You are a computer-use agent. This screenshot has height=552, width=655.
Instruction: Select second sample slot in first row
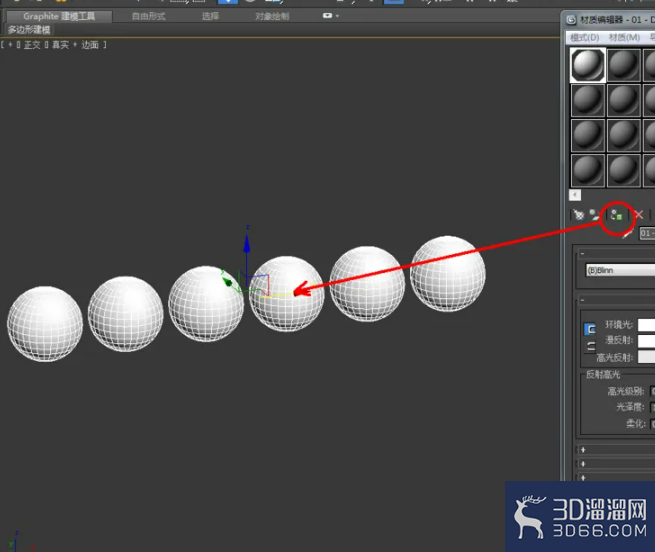624,65
